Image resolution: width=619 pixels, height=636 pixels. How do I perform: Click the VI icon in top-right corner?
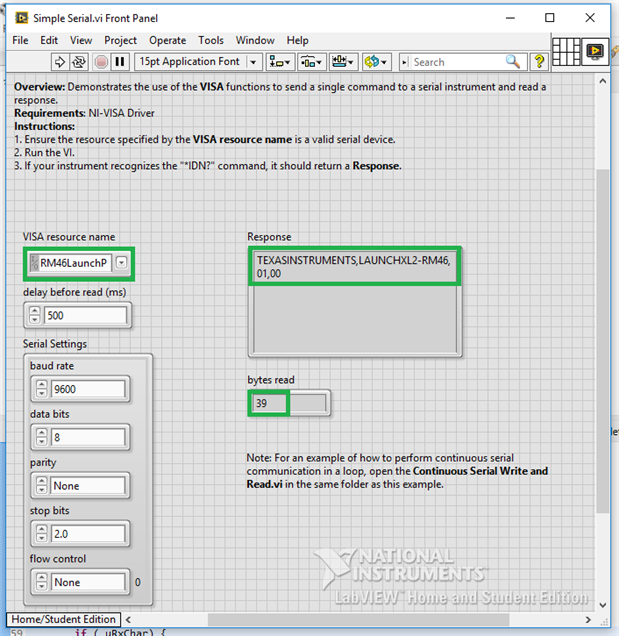click(x=595, y=52)
